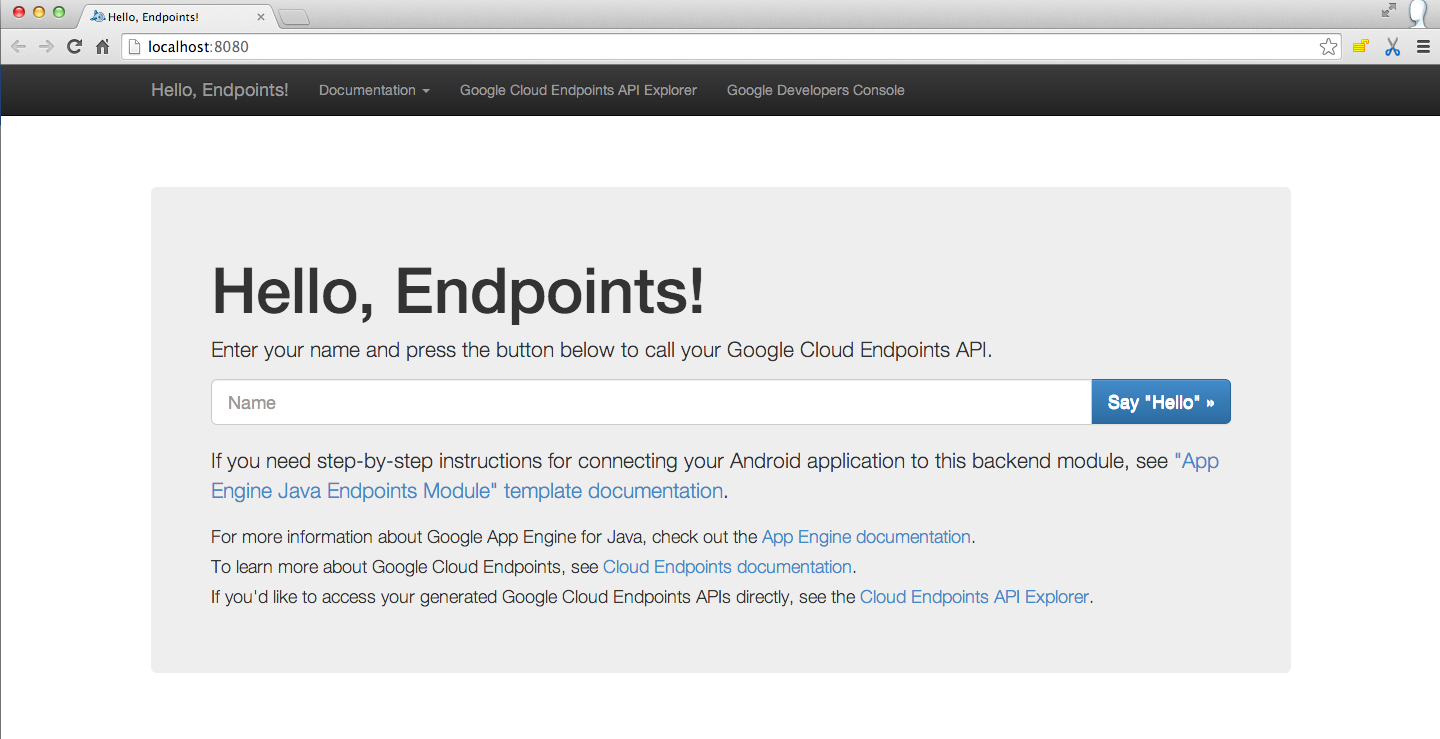
Task: Follow the Cloud Endpoints API Explorer link
Action: point(974,597)
